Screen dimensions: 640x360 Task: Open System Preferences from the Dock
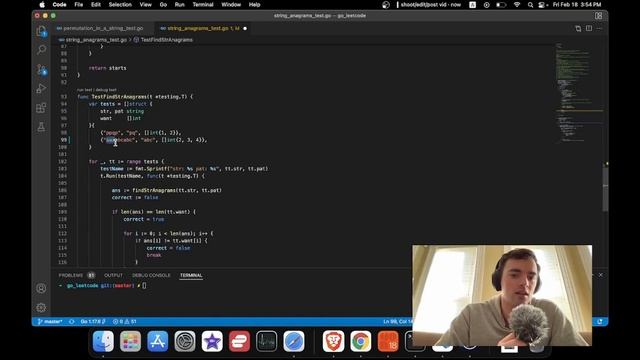click(x=185, y=341)
